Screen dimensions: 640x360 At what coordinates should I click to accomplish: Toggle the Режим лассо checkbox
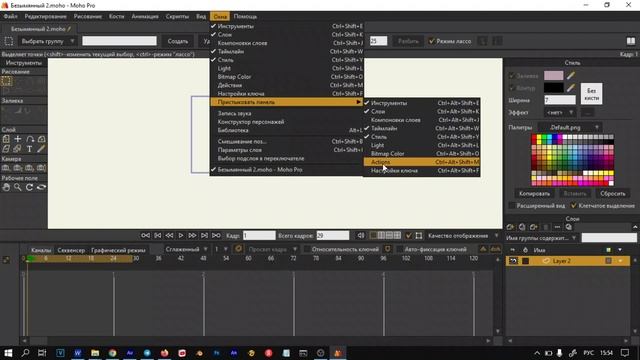point(431,41)
